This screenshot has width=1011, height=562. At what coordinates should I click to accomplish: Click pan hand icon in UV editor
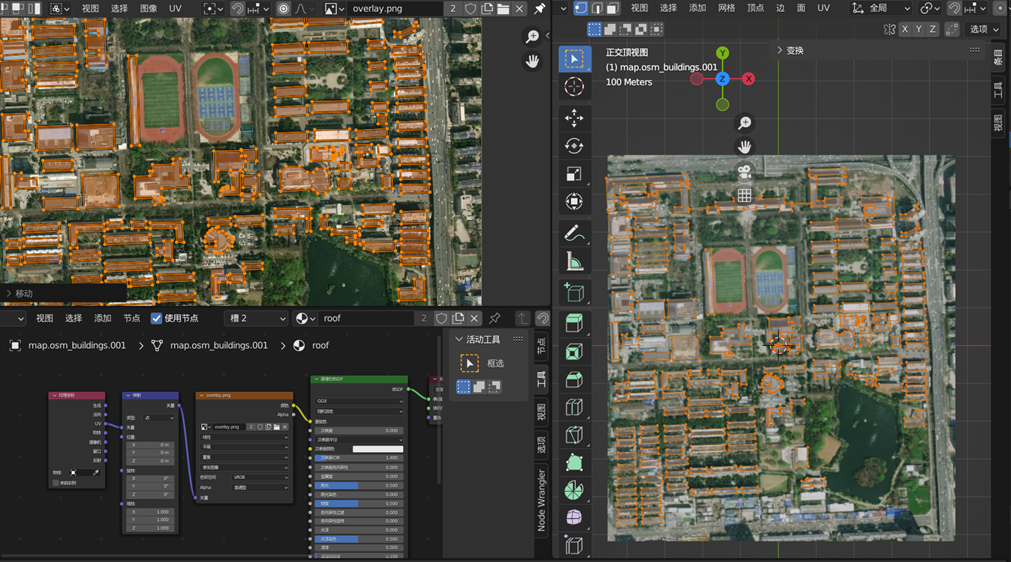(532, 61)
